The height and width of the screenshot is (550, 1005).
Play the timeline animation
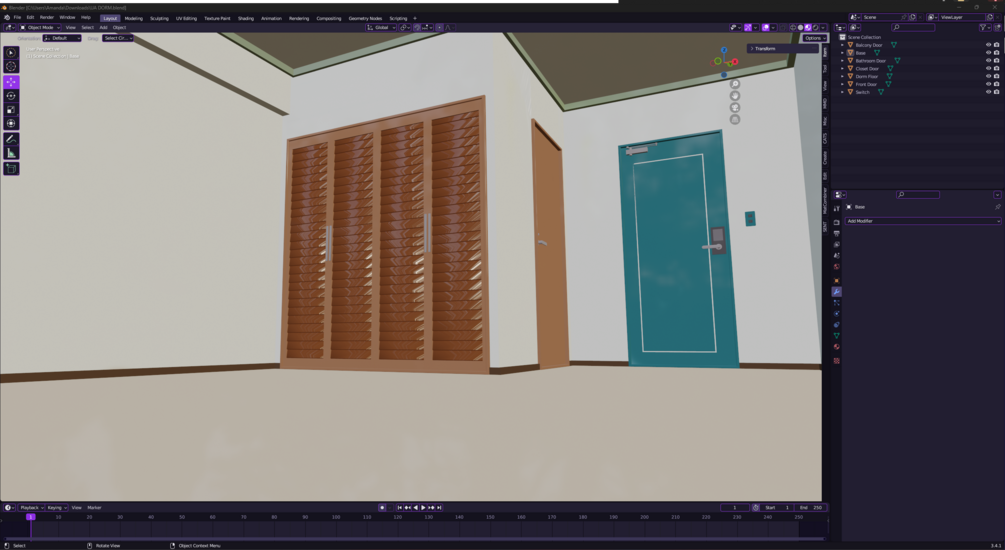[423, 508]
